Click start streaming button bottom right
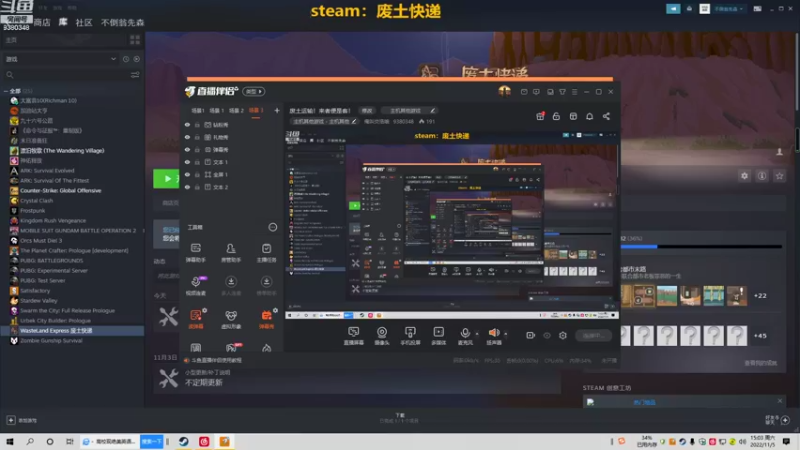800x450 pixels. [x=593, y=335]
